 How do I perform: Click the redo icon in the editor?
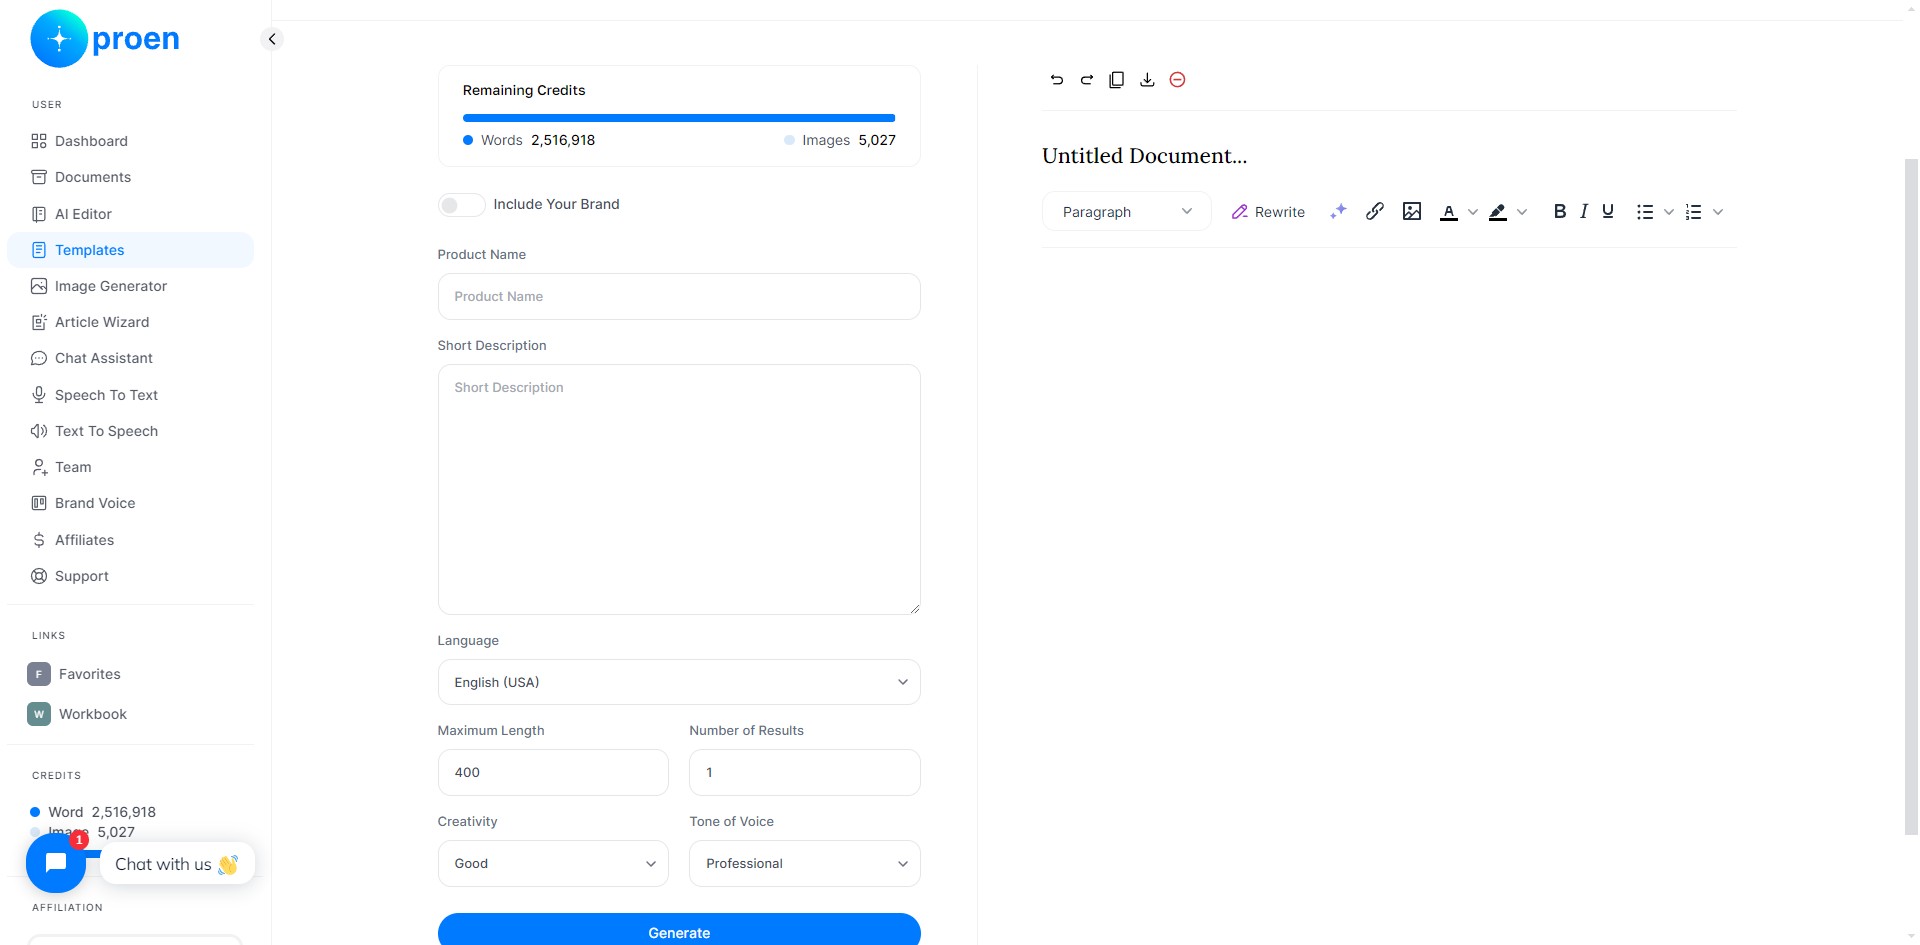(x=1087, y=80)
